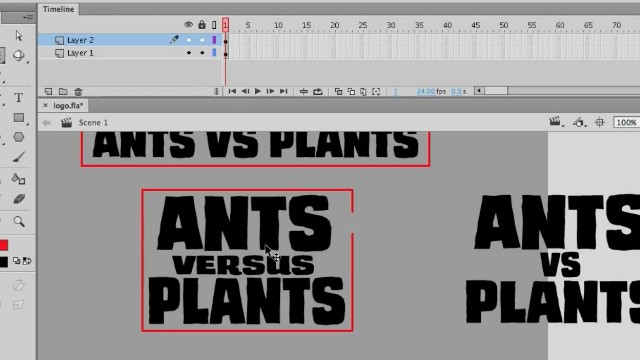
Task: Enable onion skin outlines
Action: point(351,91)
